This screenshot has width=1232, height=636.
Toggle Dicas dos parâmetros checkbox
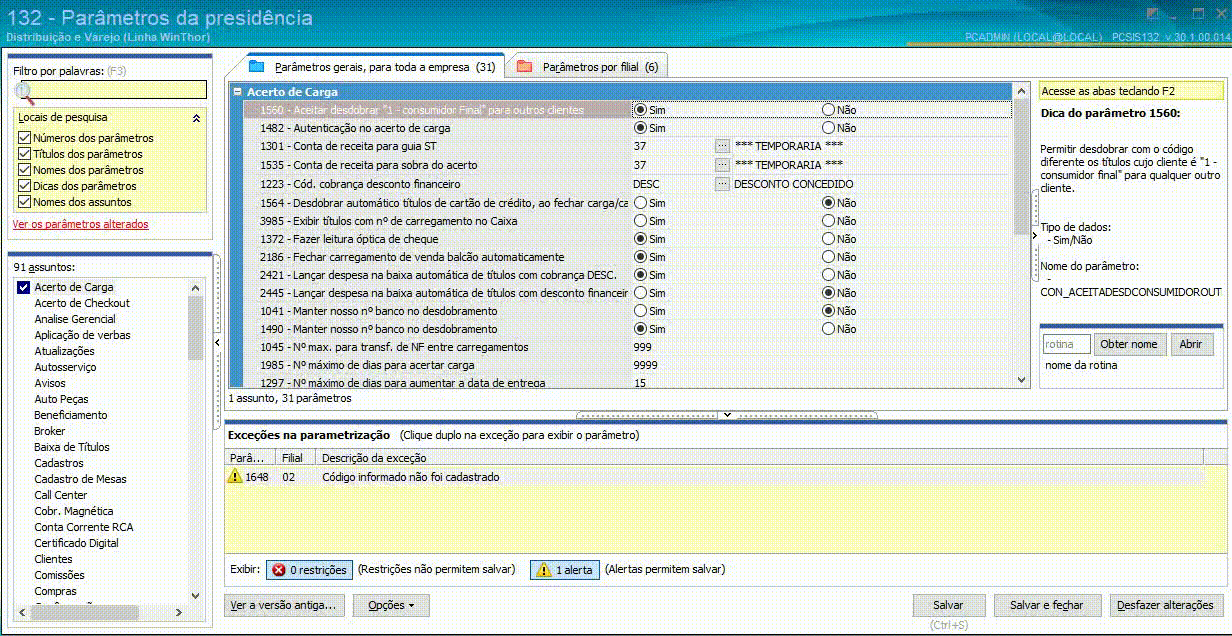pos(24,186)
